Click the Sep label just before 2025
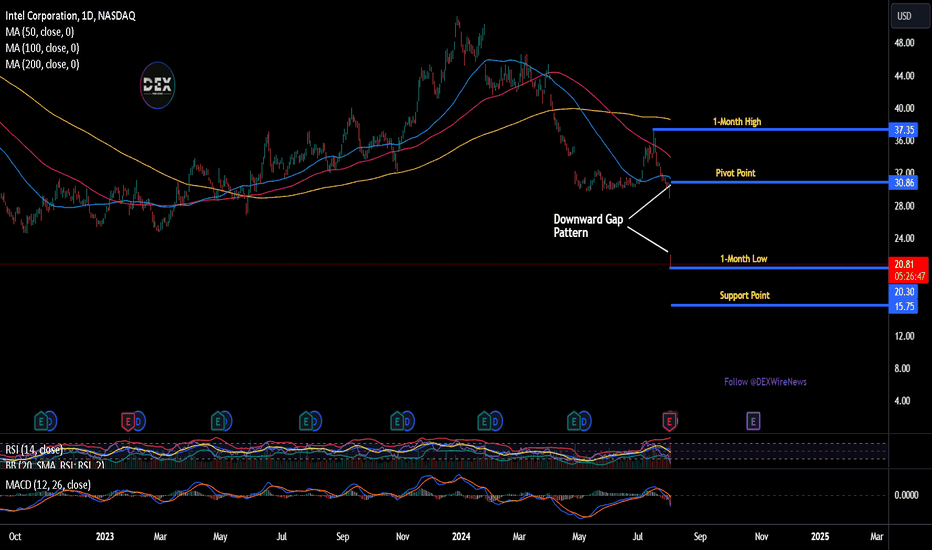The height and width of the screenshot is (550, 932). [700, 536]
